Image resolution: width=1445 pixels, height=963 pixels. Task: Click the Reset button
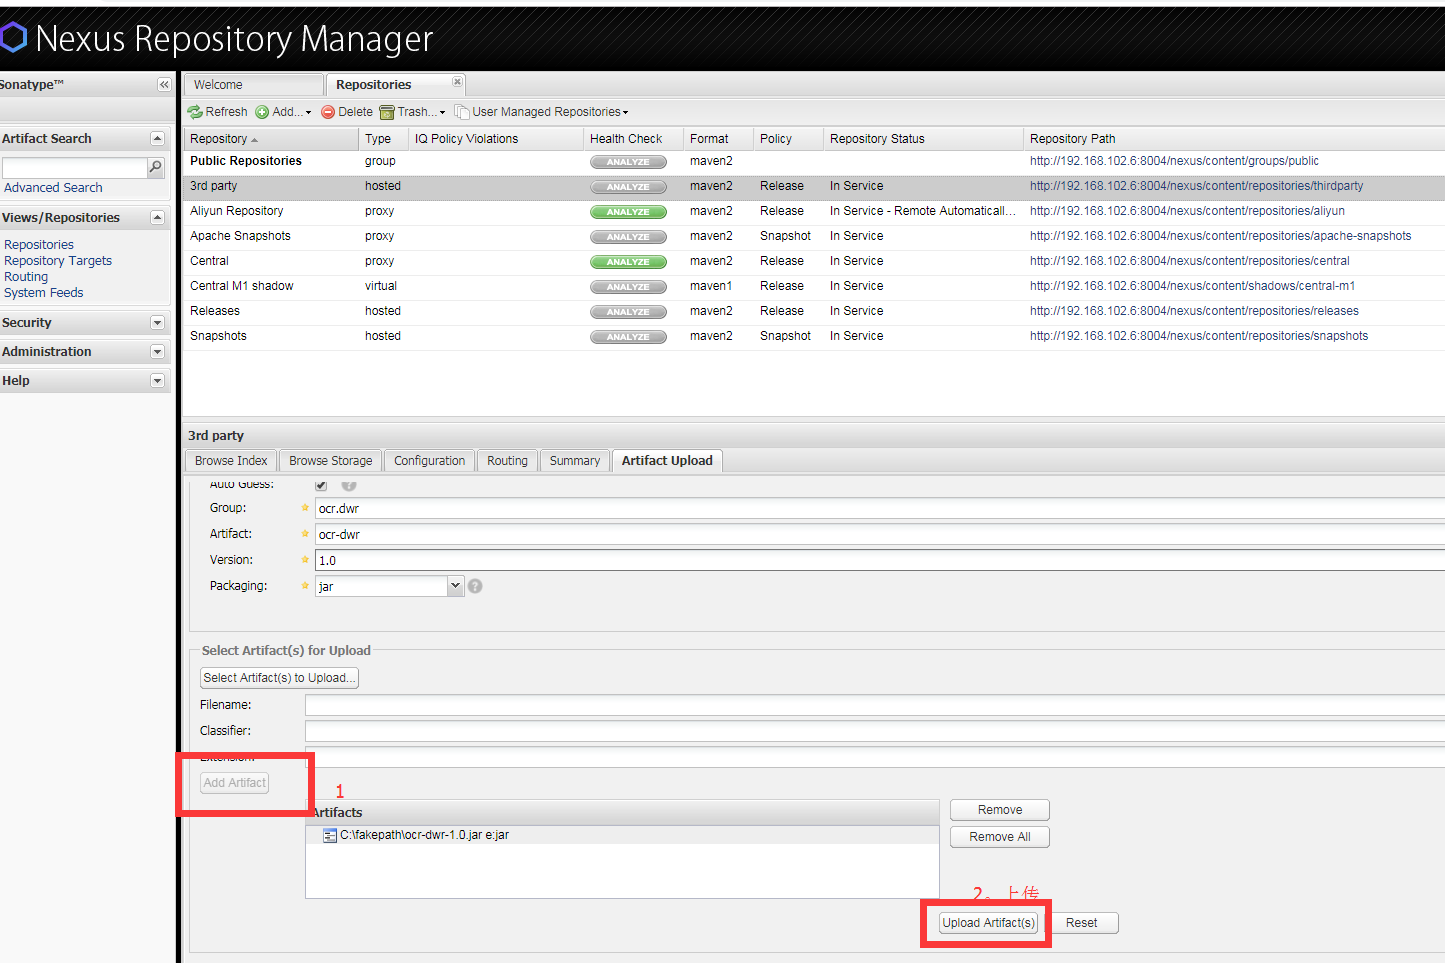pos(1082,923)
